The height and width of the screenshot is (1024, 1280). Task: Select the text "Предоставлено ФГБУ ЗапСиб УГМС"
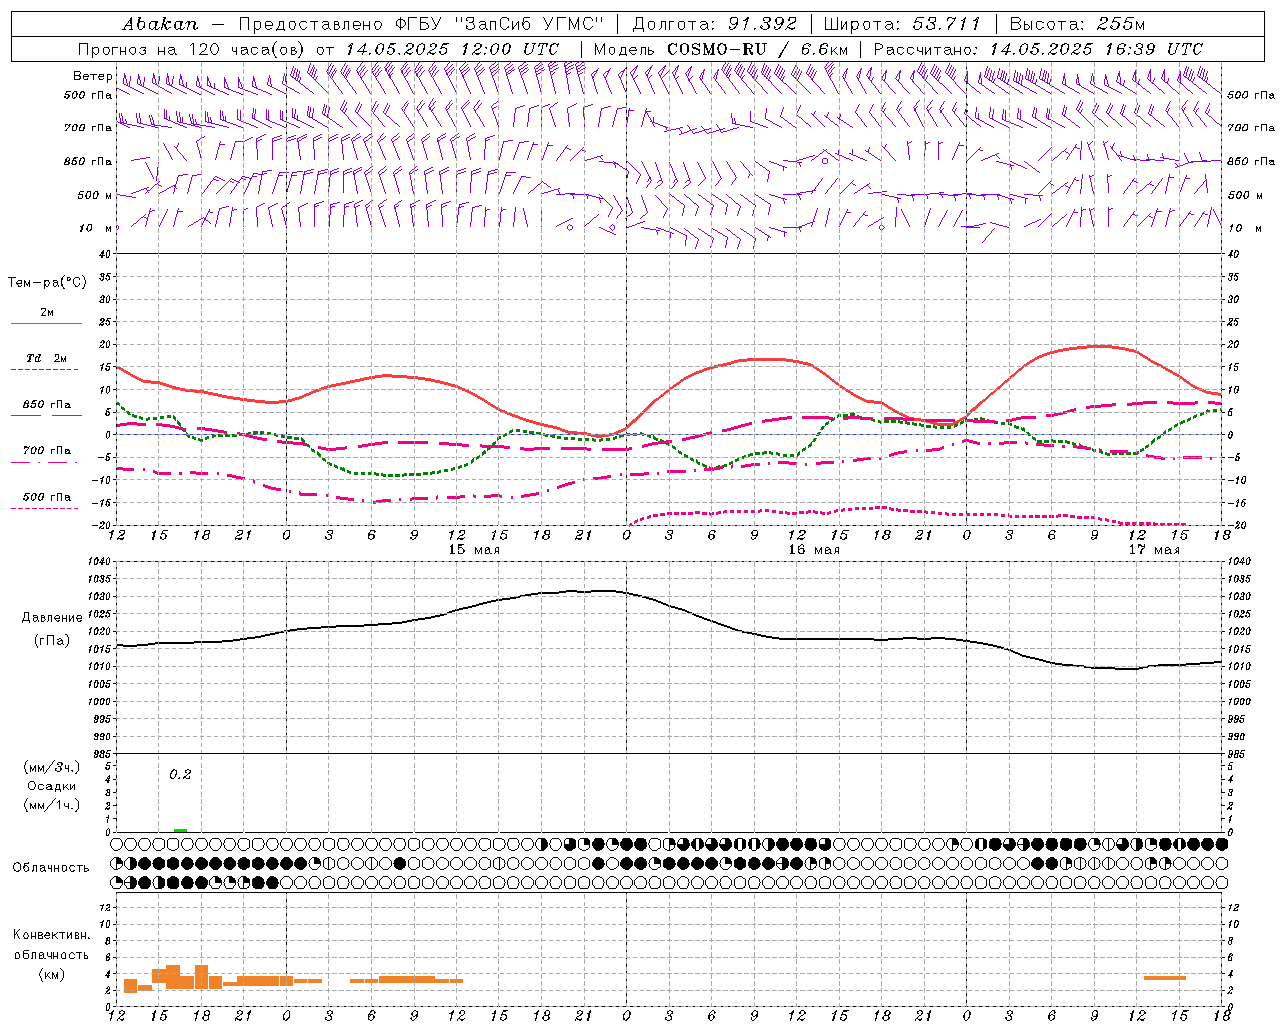coord(421,24)
